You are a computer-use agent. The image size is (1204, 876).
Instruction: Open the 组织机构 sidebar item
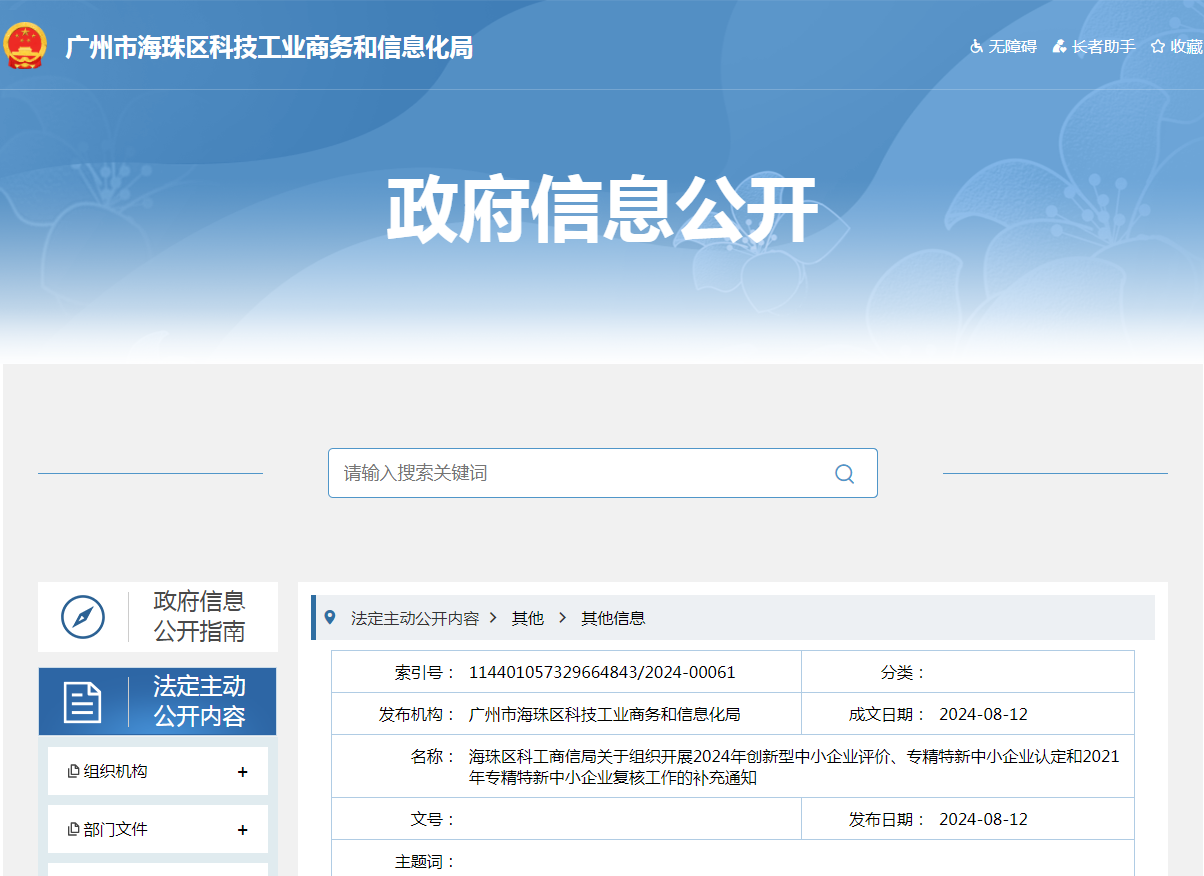[x=115, y=772]
